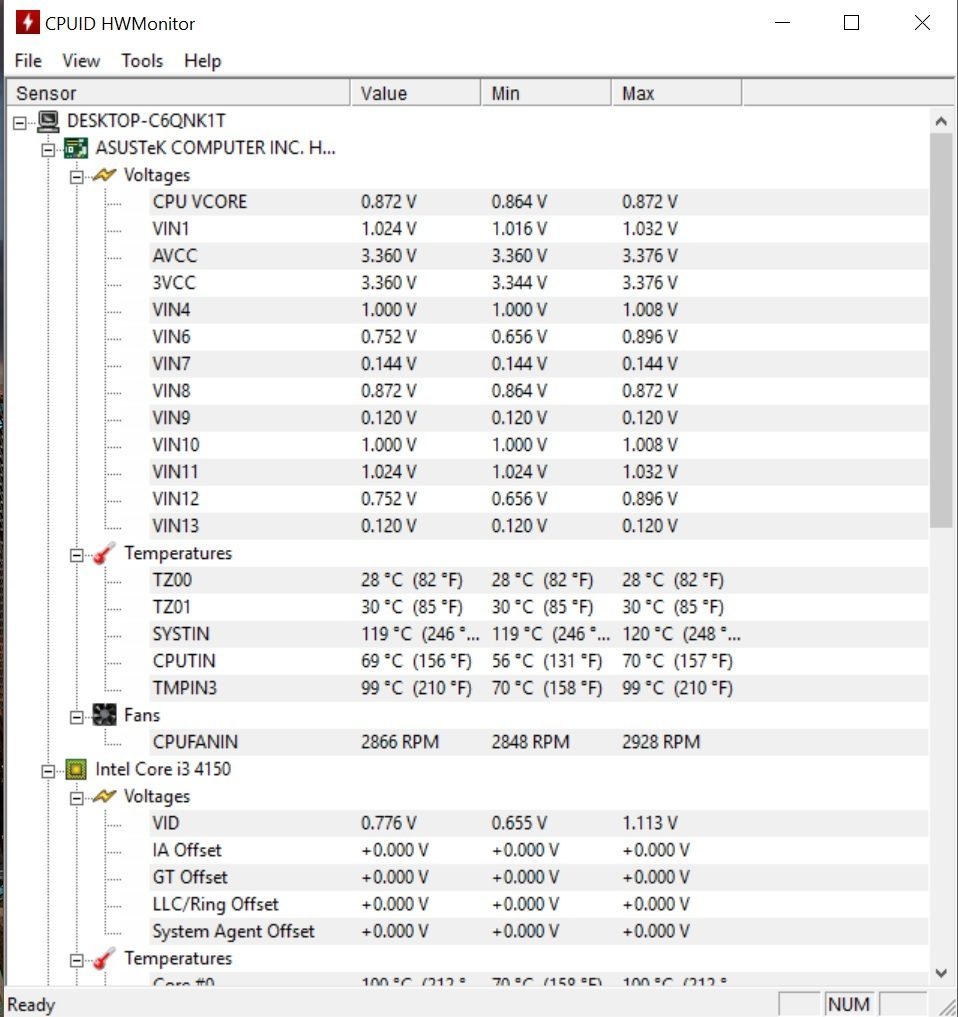This screenshot has width=958, height=1017.
Task: Click the Value column header
Action: [x=415, y=93]
